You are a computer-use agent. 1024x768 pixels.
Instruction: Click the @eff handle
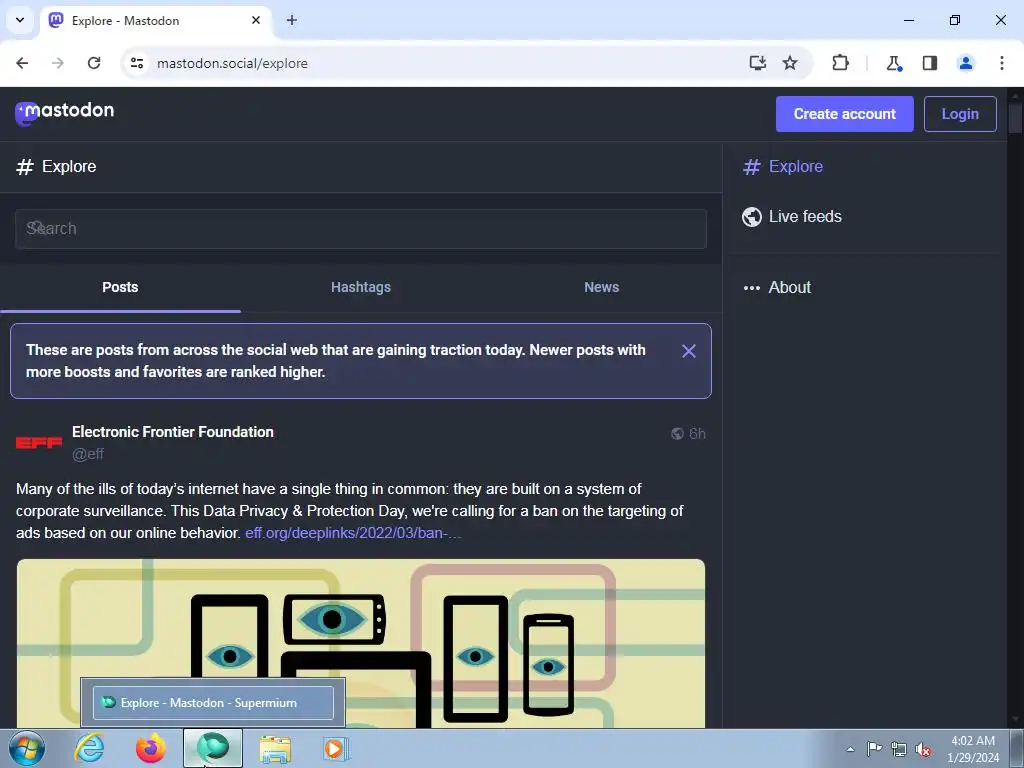tap(88, 454)
